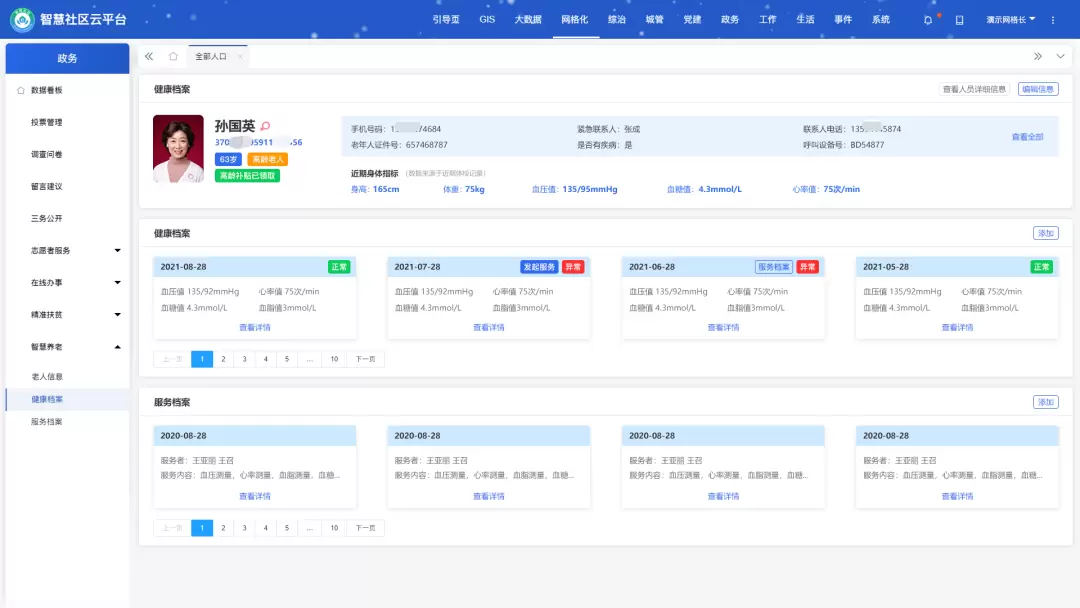Click 异常 tag on 2021-07-28 card
This screenshot has width=1080, height=608.
[573, 267]
